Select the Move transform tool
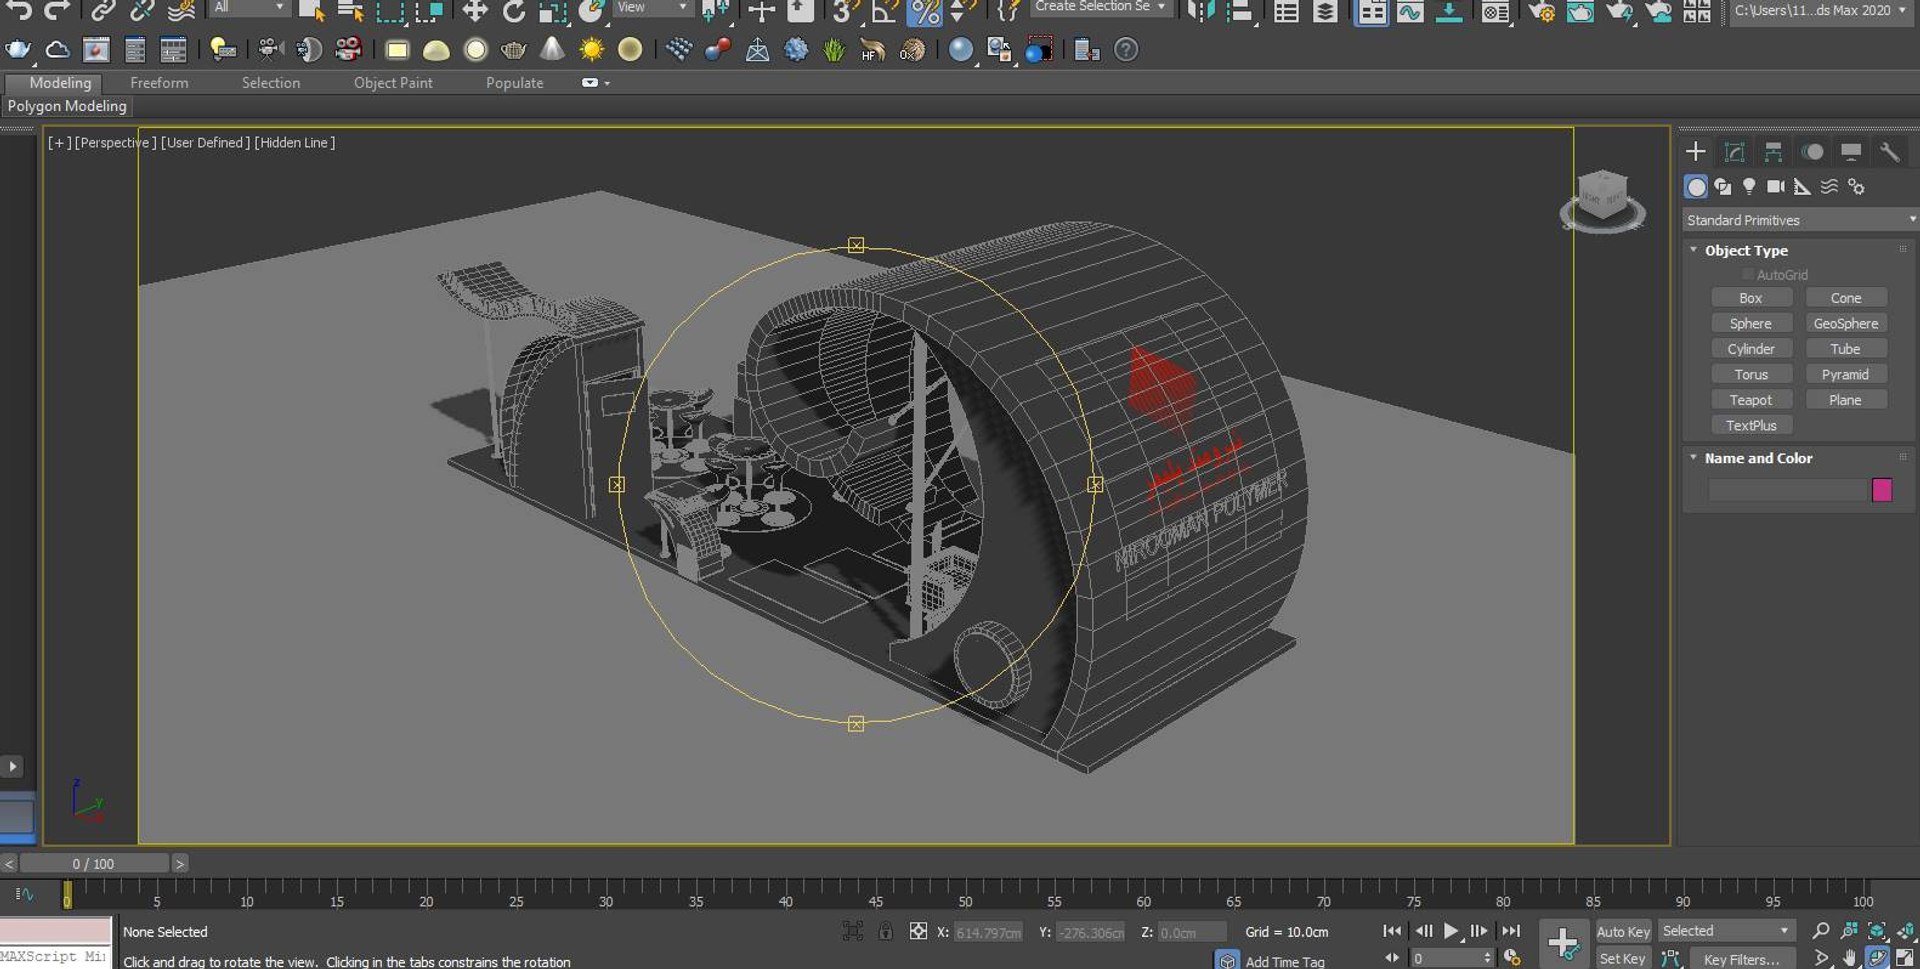The width and height of the screenshot is (1920, 969). (474, 11)
